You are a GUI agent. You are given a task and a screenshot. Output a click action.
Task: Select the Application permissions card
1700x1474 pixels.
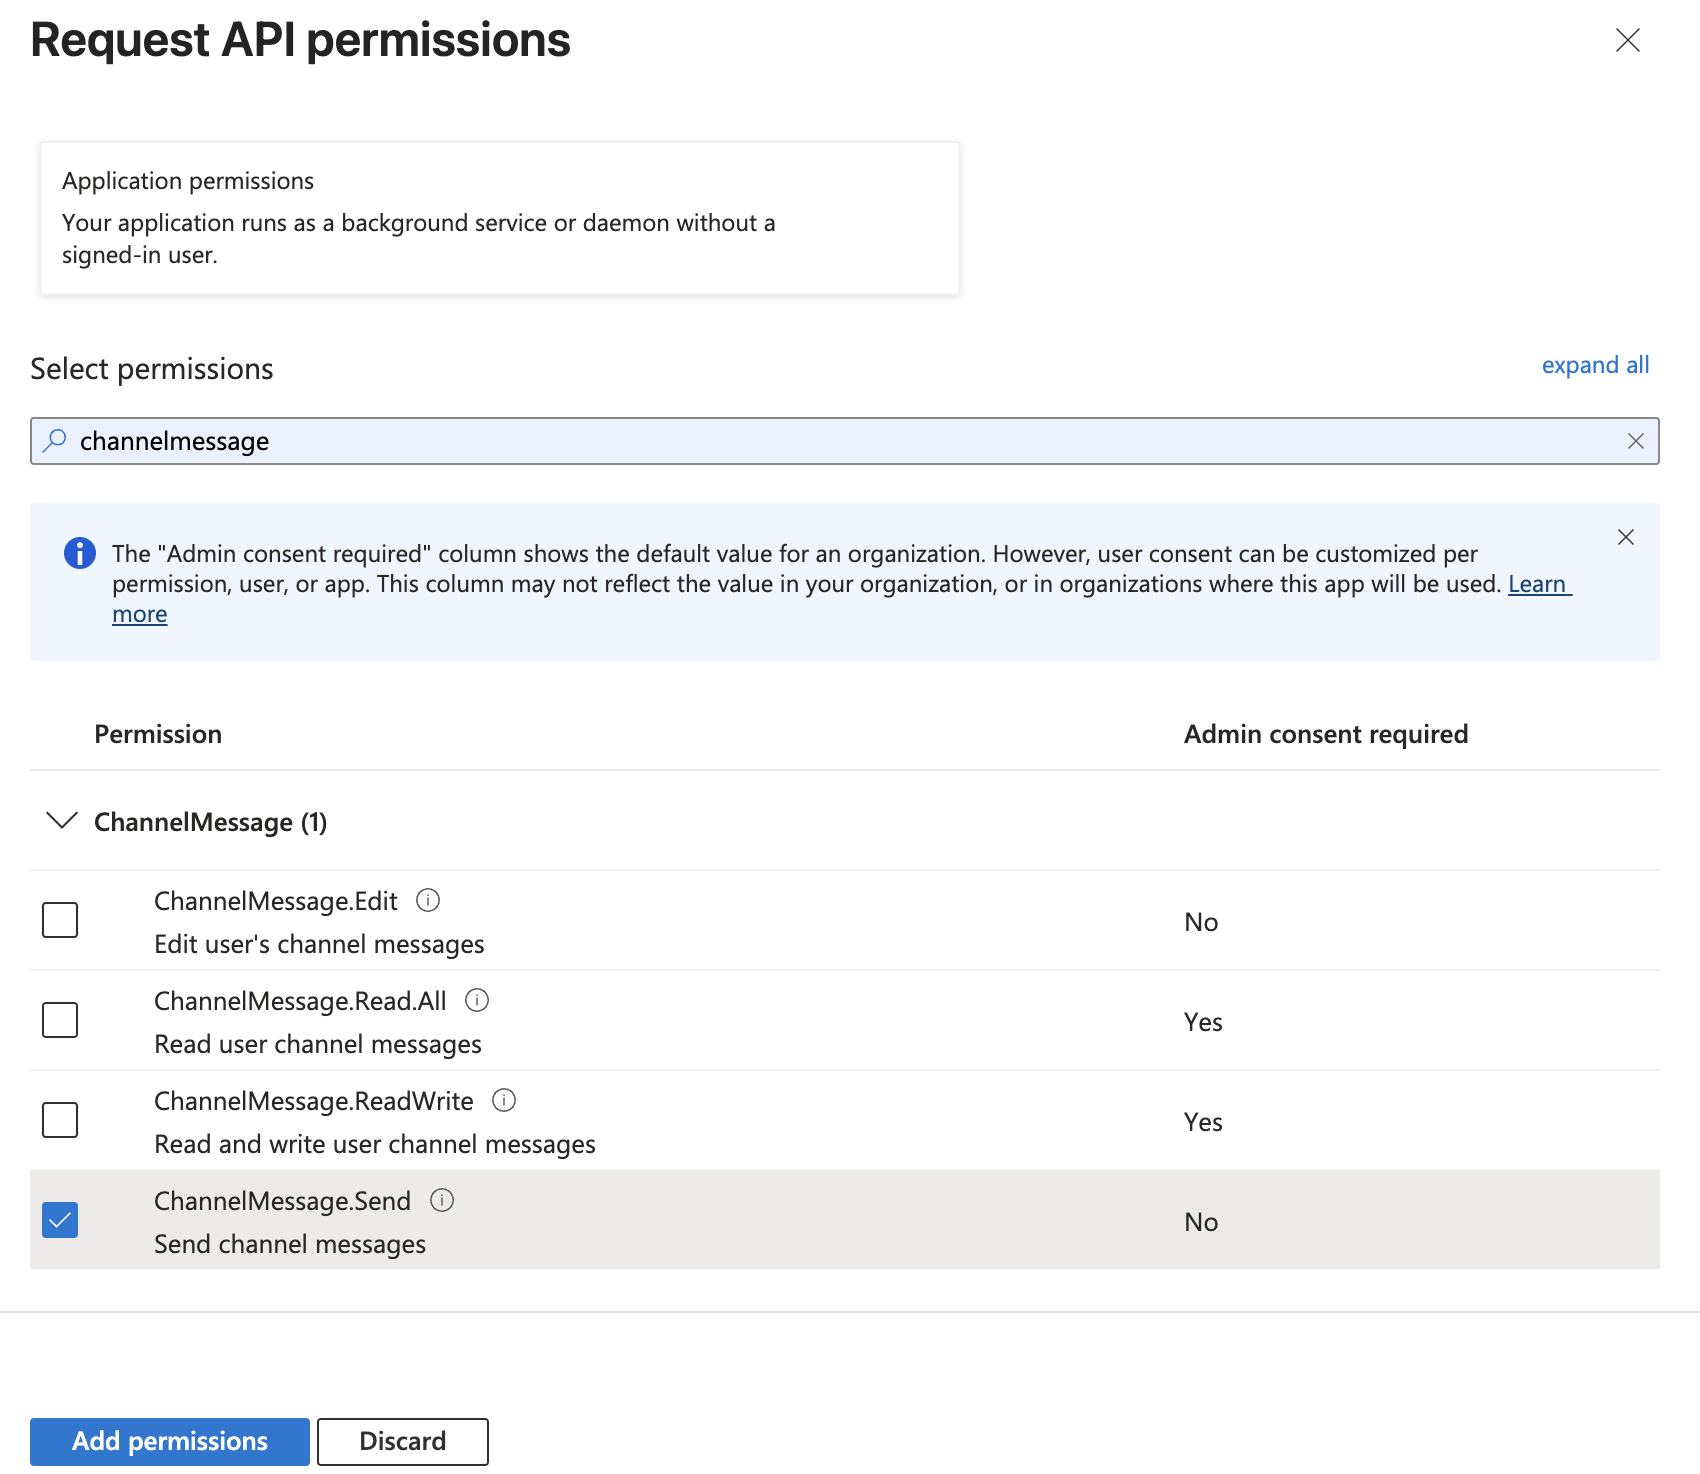point(500,217)
